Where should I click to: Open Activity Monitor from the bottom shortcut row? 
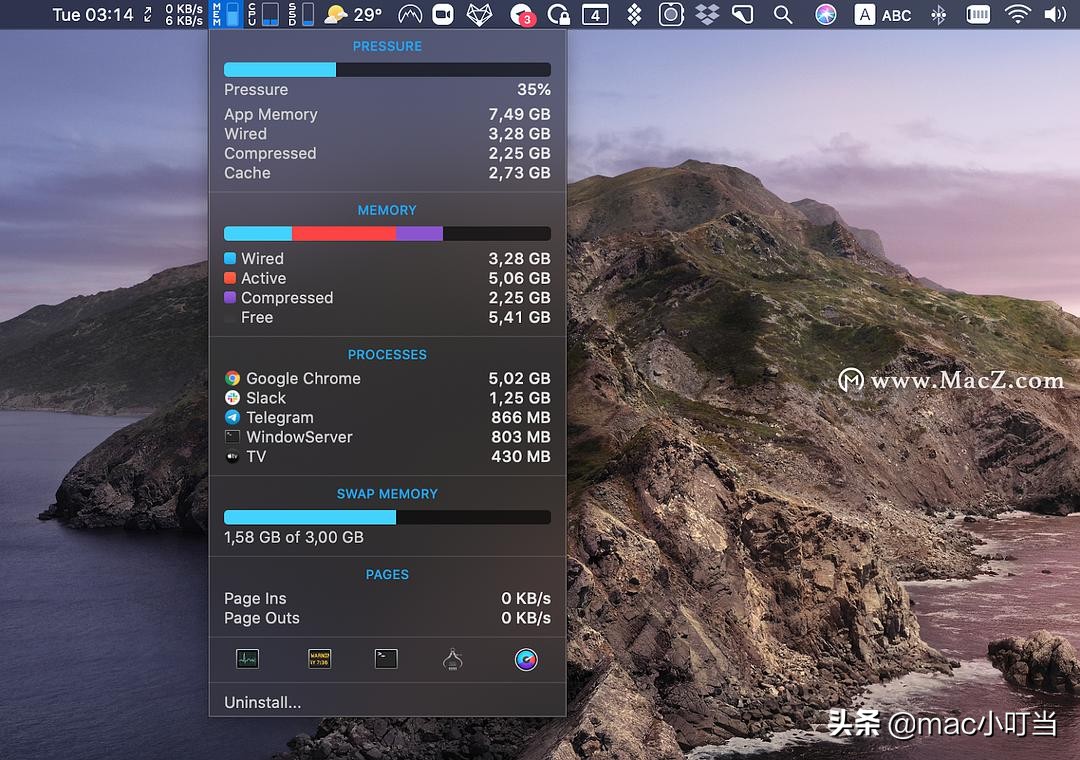point(246,658)
